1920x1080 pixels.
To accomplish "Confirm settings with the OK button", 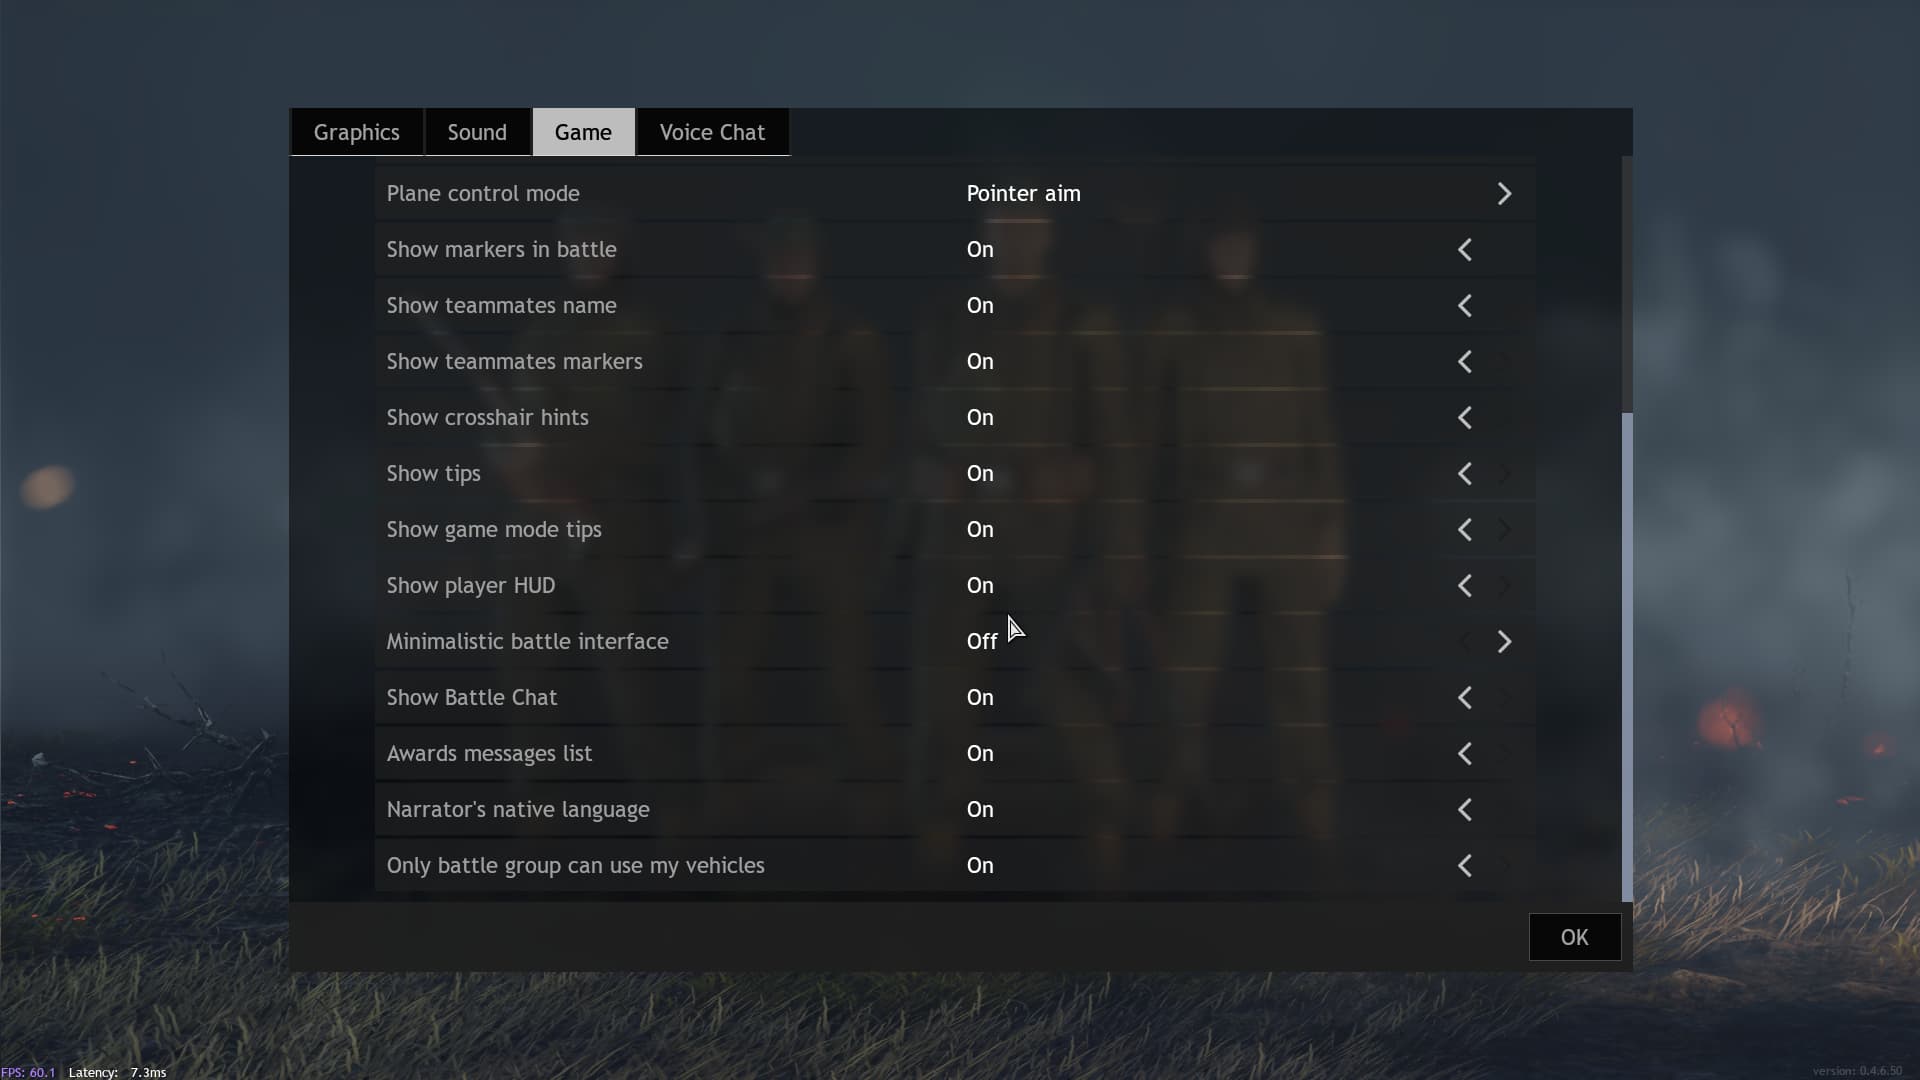I will point(1575,937).
